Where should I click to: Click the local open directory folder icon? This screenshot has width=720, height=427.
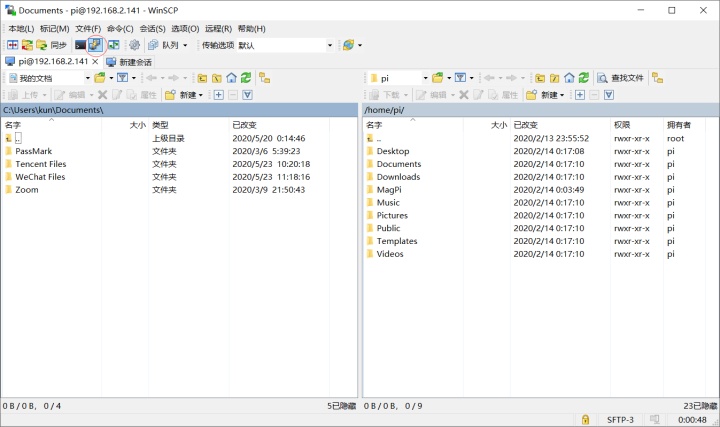tap(100, 78)
